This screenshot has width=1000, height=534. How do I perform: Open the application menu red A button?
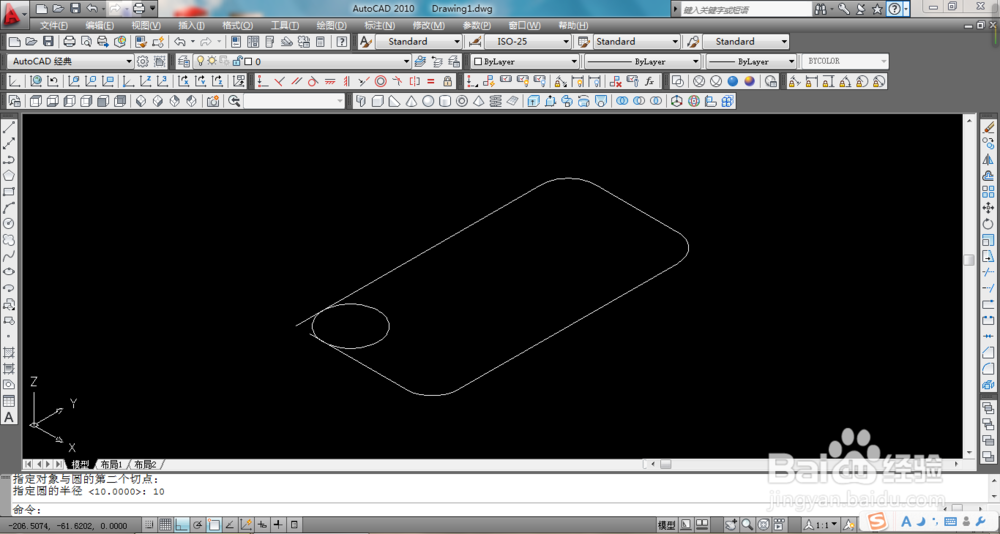coord(13,13)
